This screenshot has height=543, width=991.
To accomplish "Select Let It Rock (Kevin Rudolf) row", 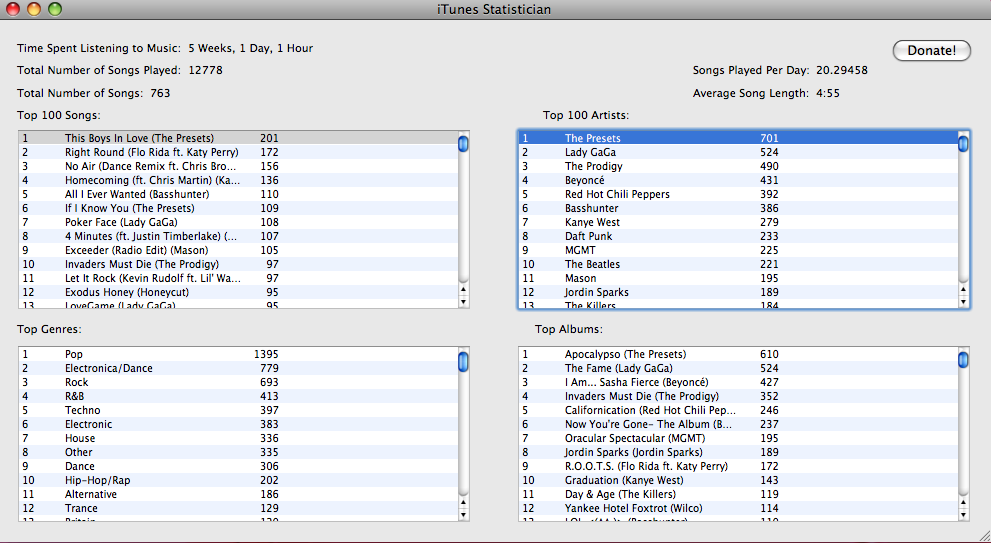I will point(238,278).
